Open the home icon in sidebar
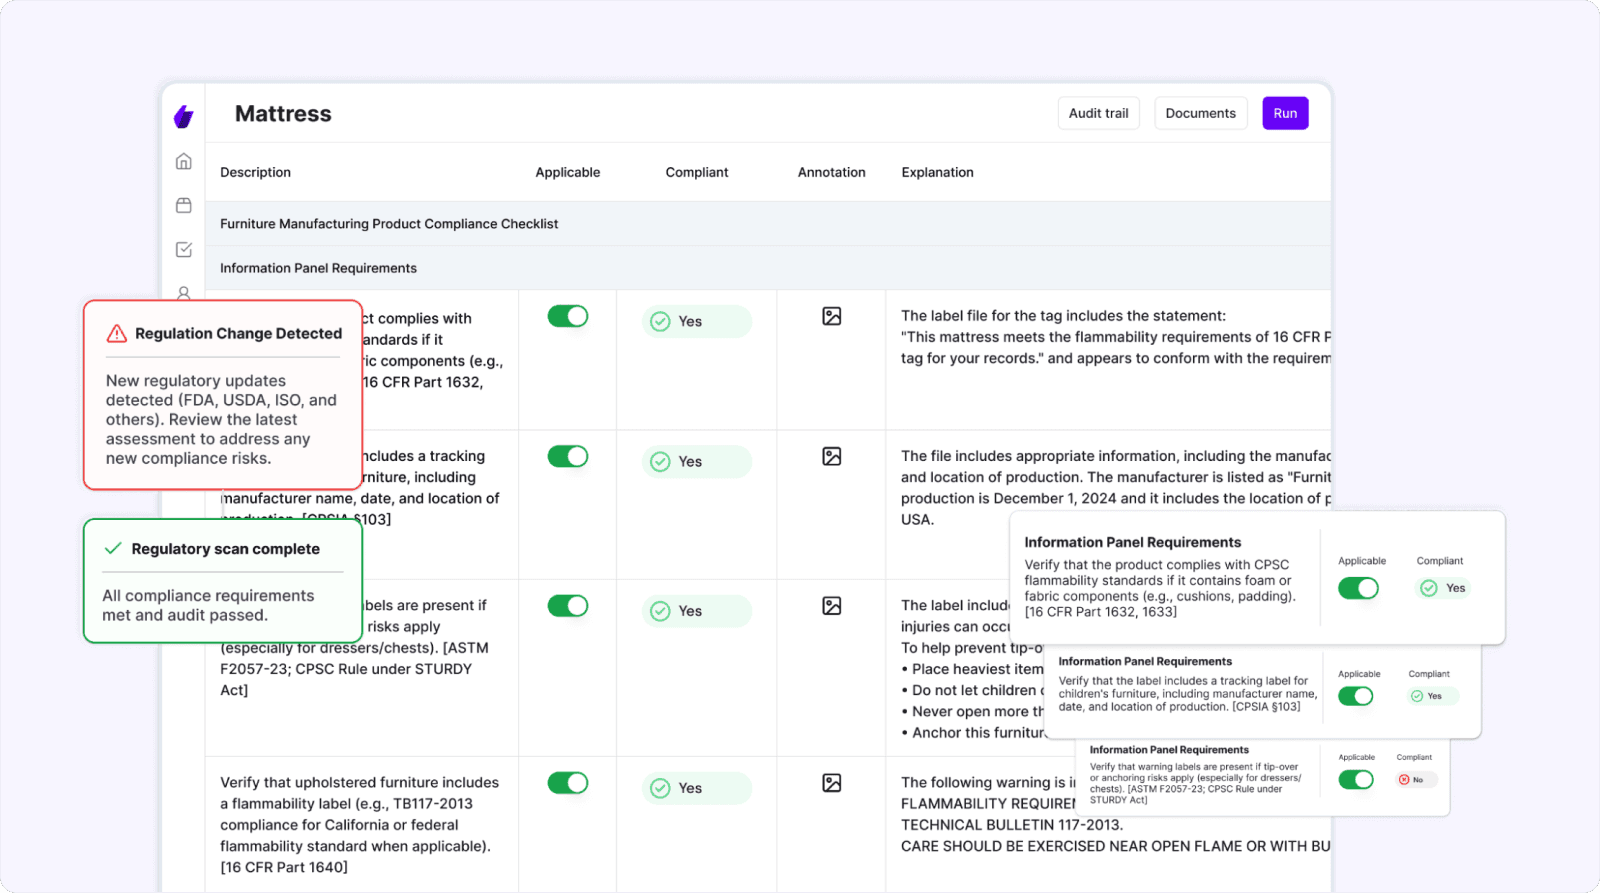 pos(184,161)
